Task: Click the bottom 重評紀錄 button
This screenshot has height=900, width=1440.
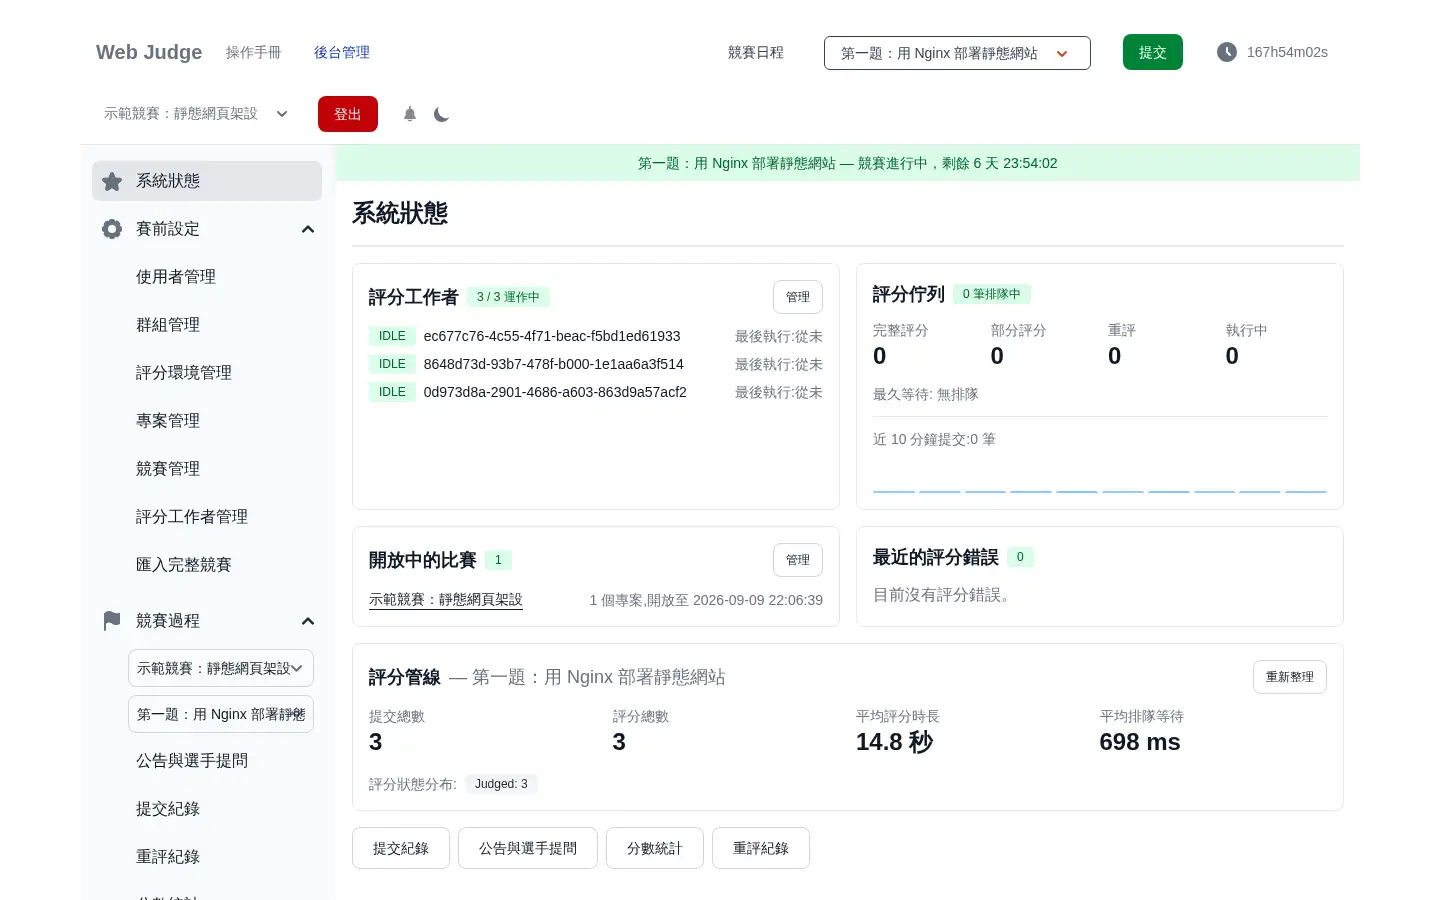Action: (761, 848)
